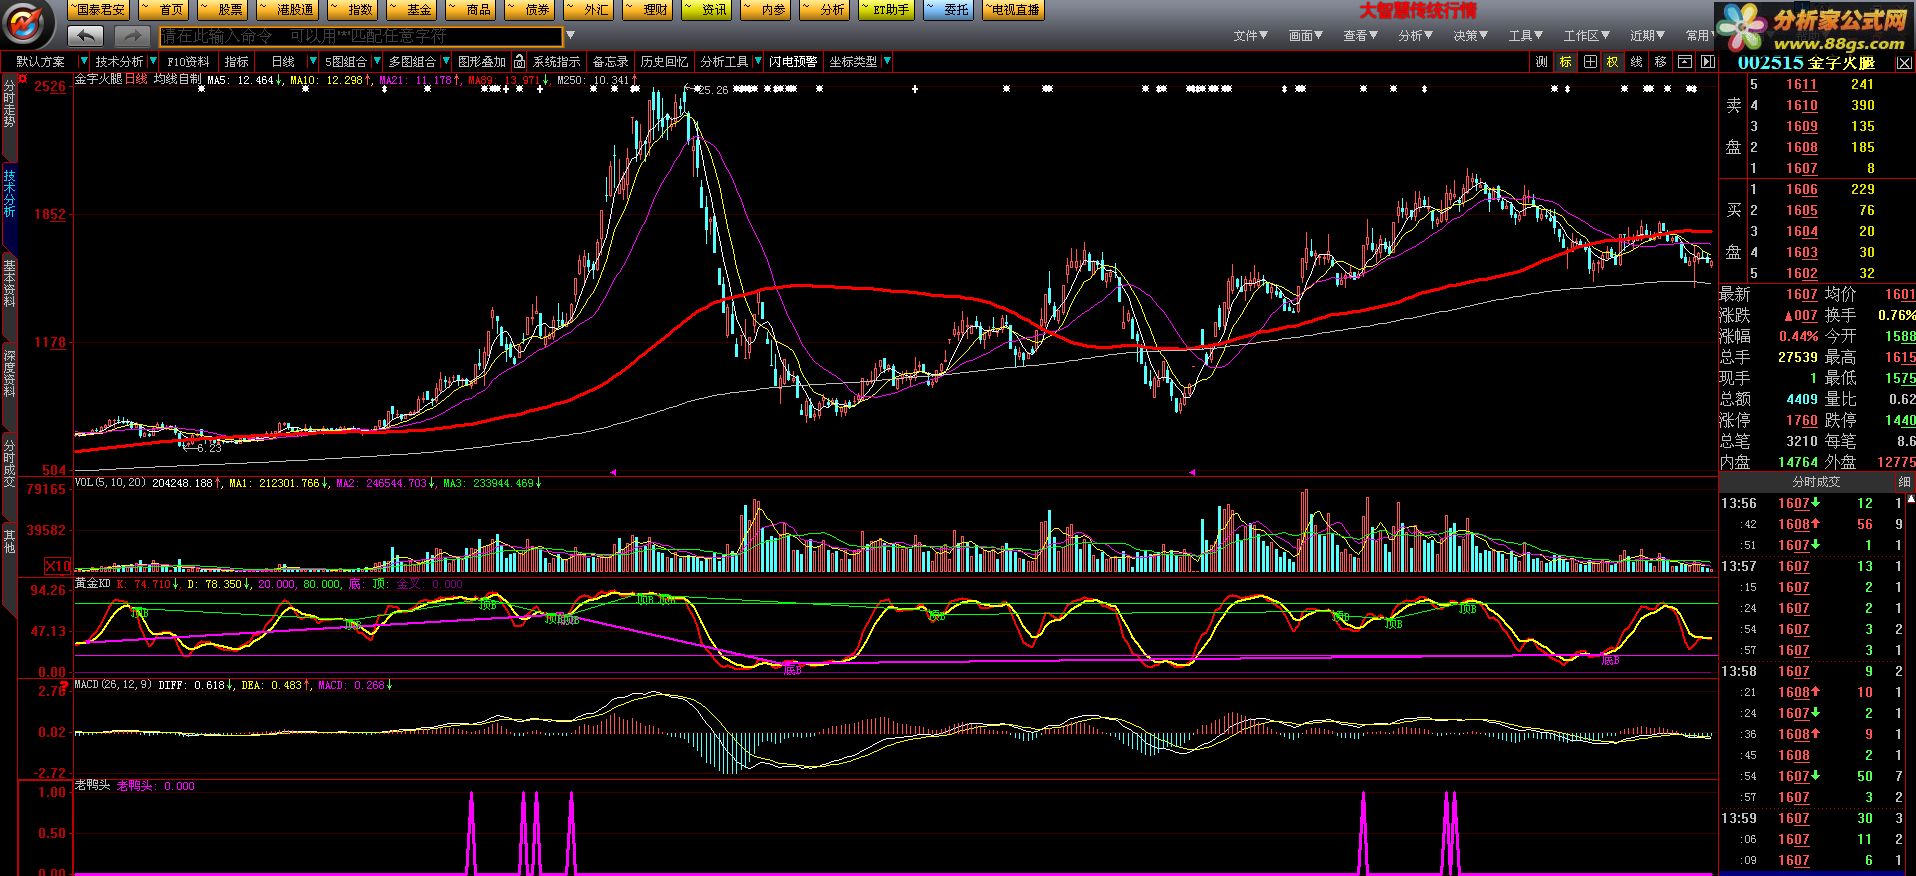Open the 商品 commodities section
This screenshot has height=876, width=1916.
[x=471, y=10]
